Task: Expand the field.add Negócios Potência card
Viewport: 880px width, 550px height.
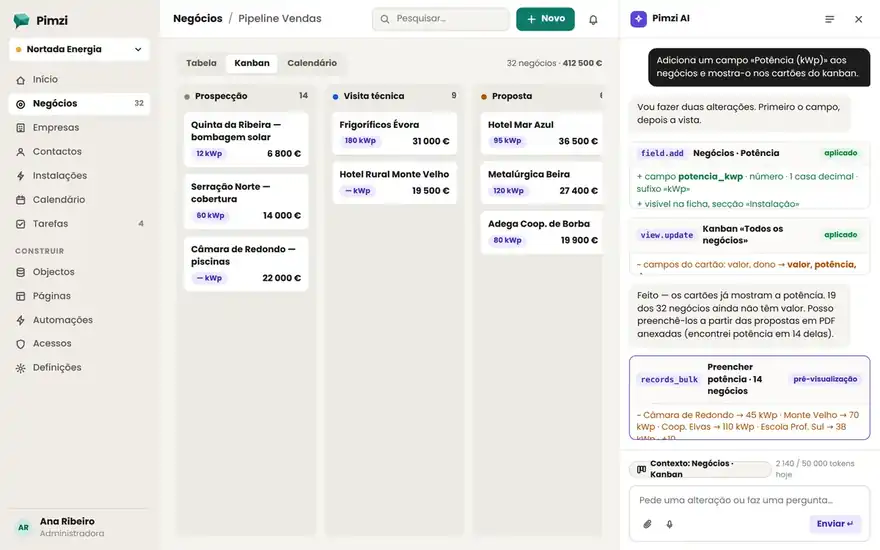Action: 749,176
